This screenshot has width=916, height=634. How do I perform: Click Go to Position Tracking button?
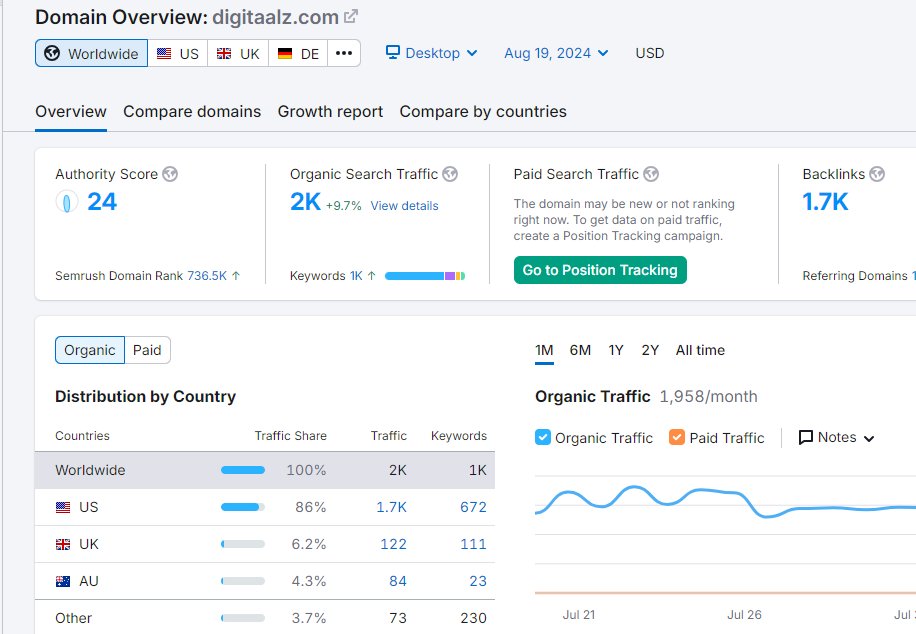point(600,270)
